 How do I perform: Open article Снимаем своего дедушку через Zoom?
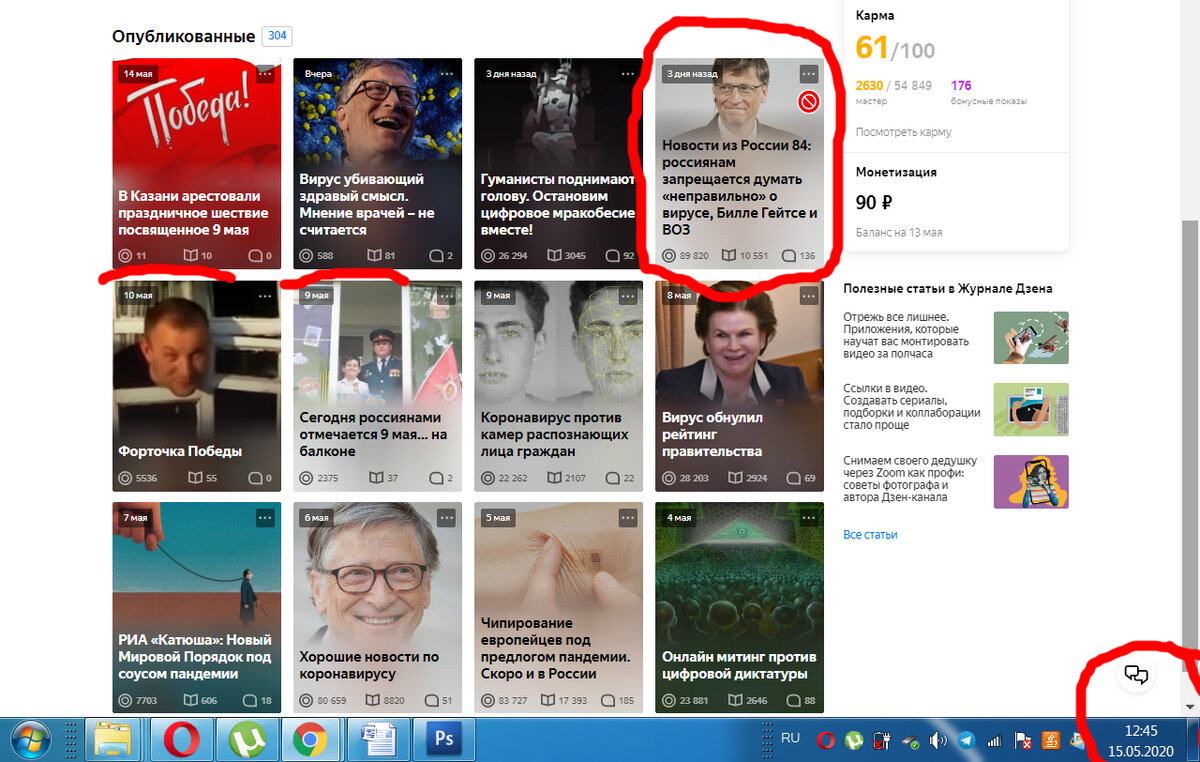coord(910,478)
